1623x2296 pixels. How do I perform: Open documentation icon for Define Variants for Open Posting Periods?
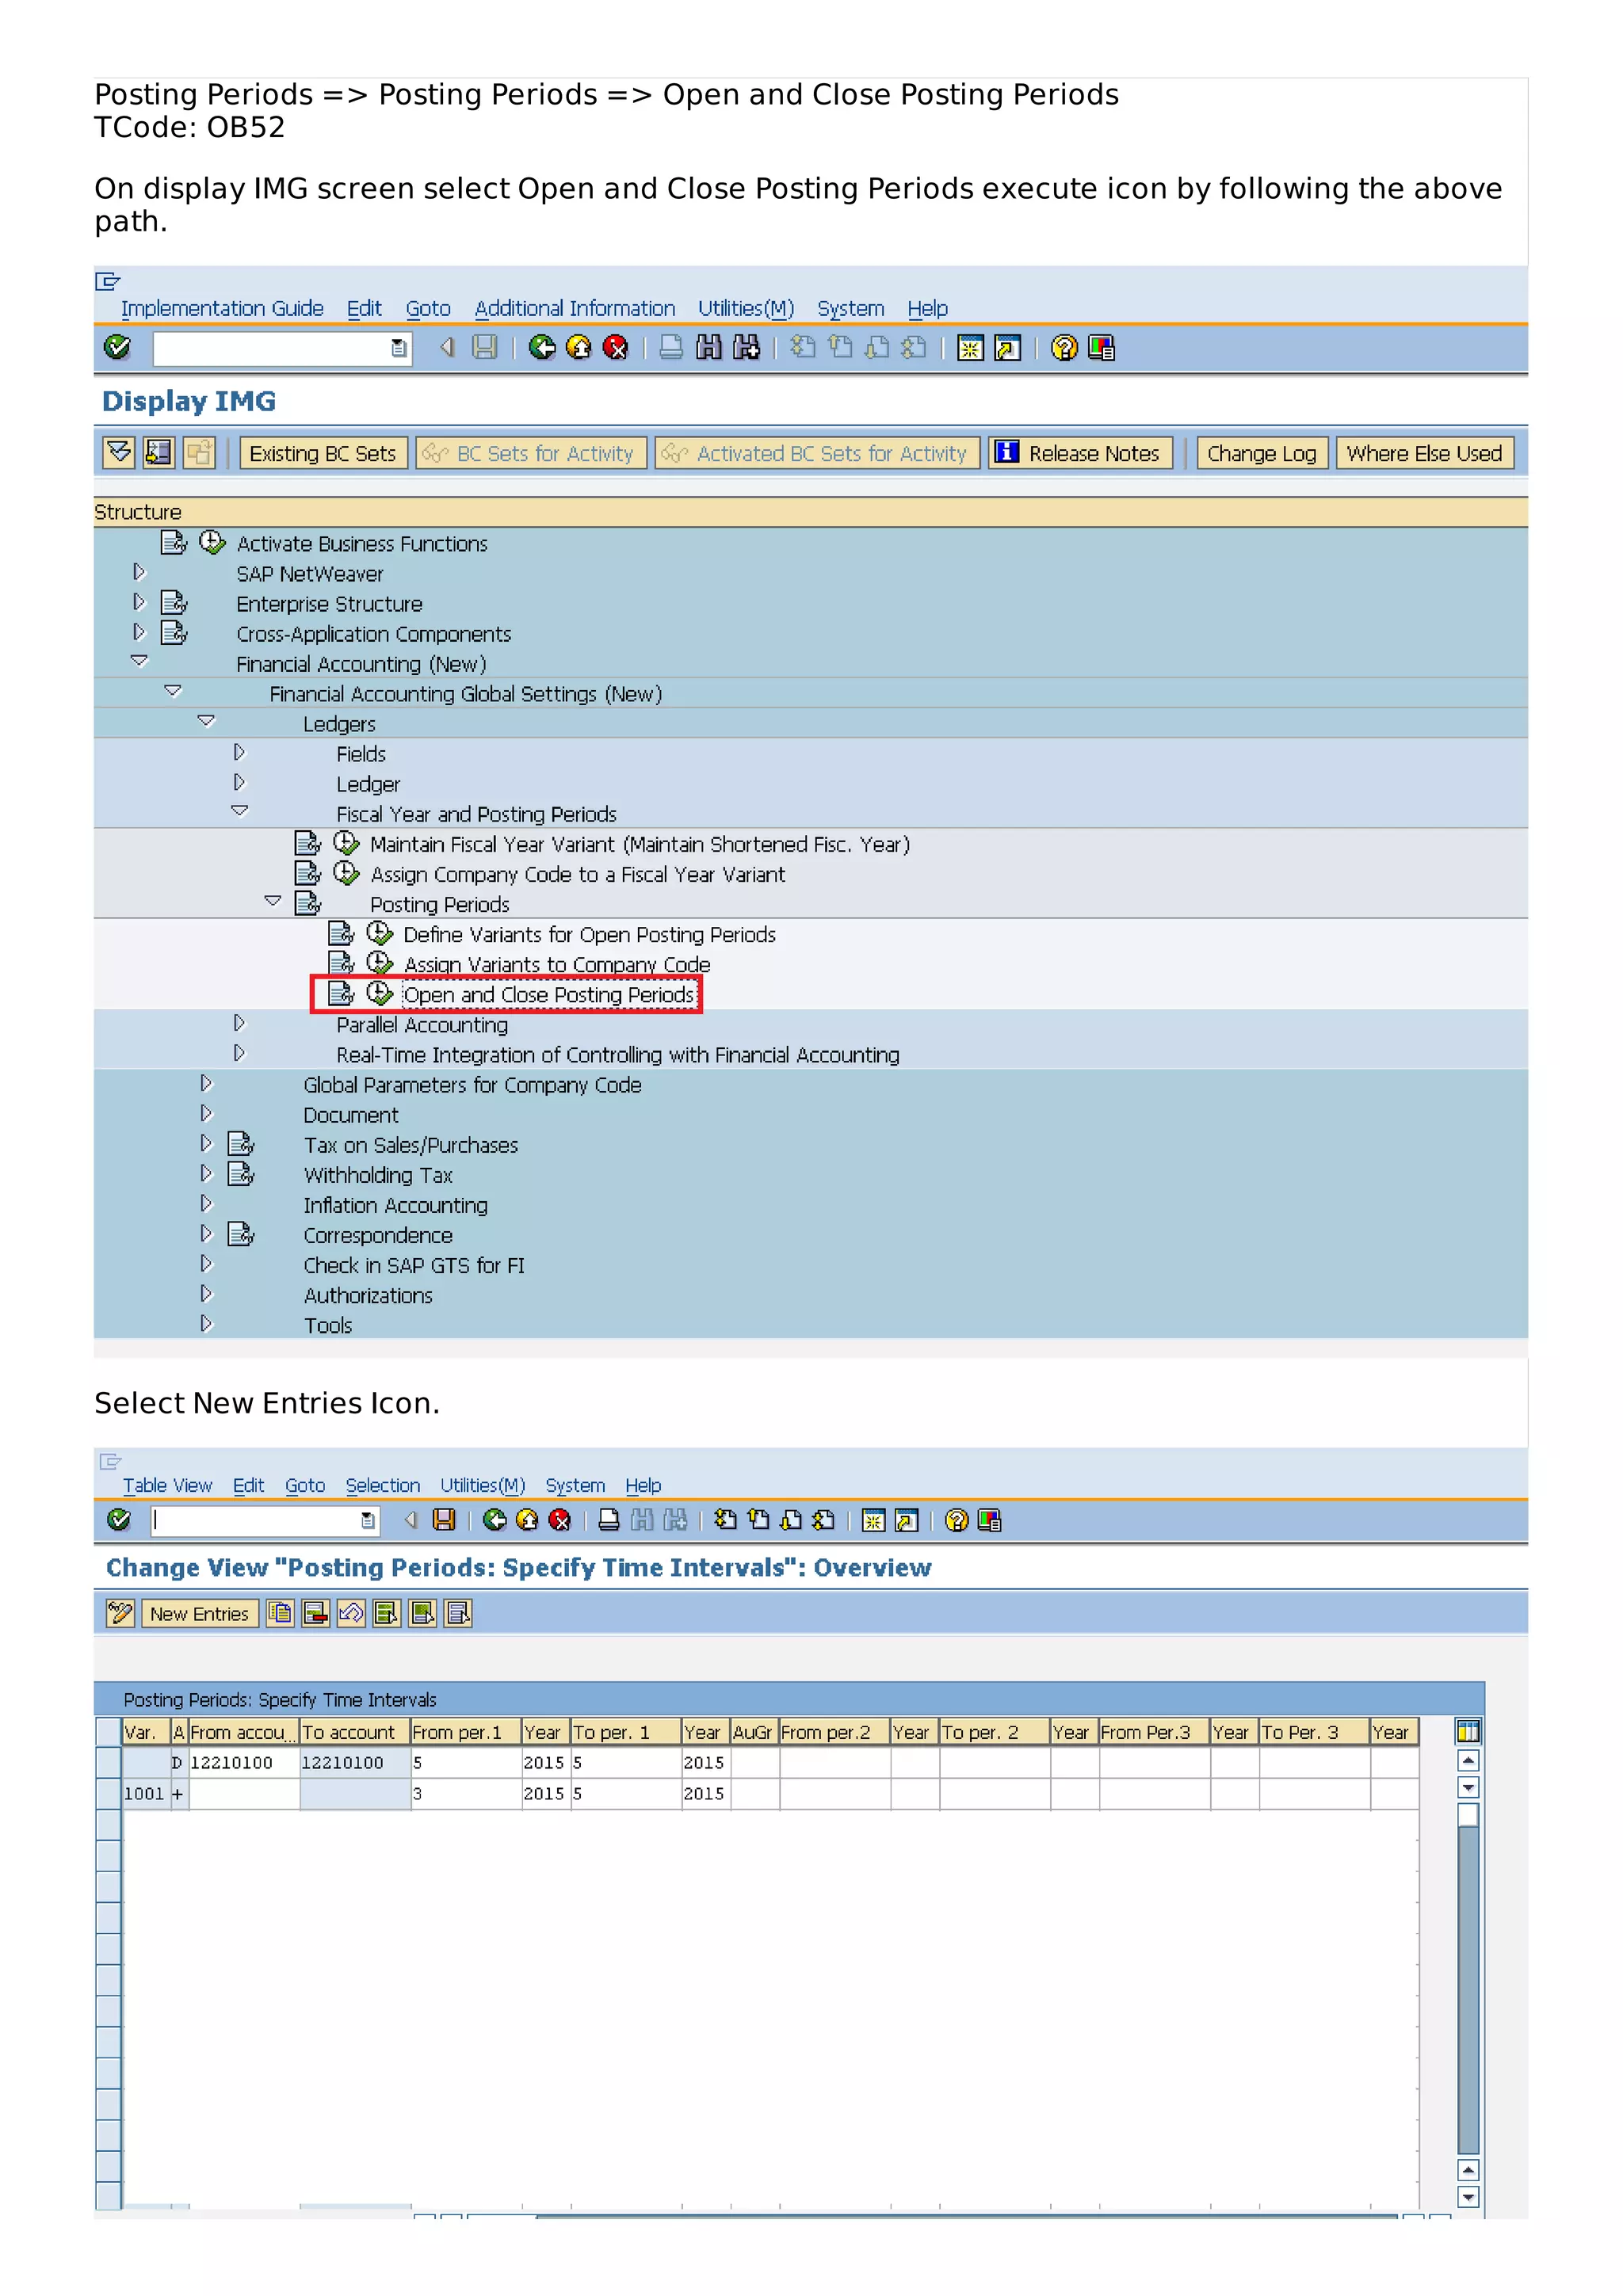click(341, 933)
